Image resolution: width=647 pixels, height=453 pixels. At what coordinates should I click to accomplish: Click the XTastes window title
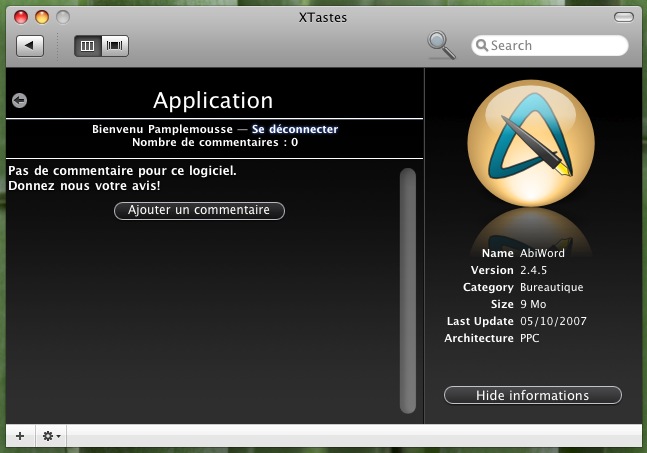click(x=323, y=17)
